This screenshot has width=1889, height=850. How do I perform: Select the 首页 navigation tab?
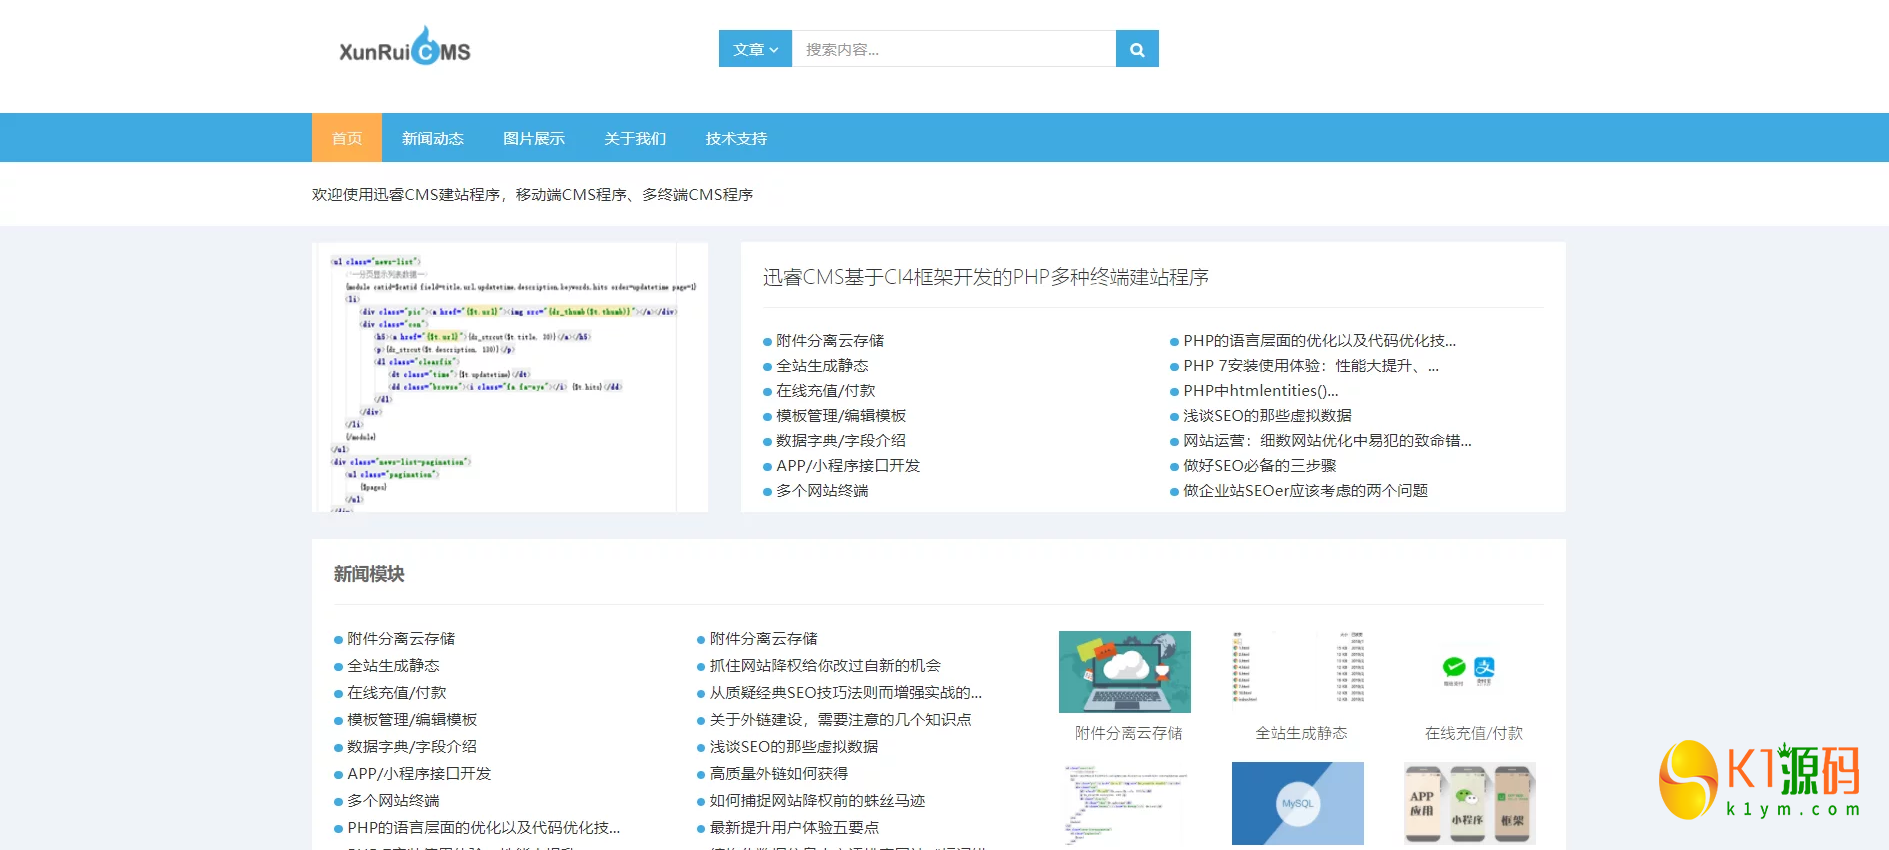[346, 138]
